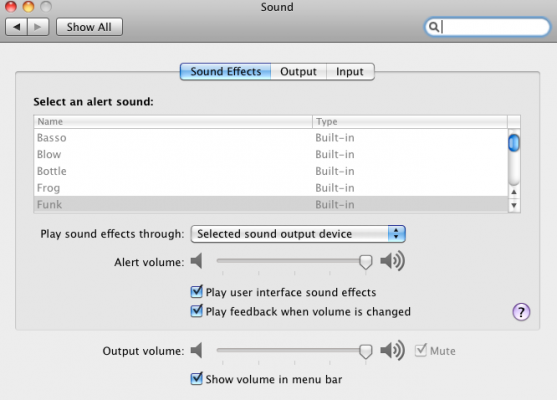Image resolution: width=557 pixels, height=400 pixels.
Task: Select the Funk alert sound
Action: point(271,204)
